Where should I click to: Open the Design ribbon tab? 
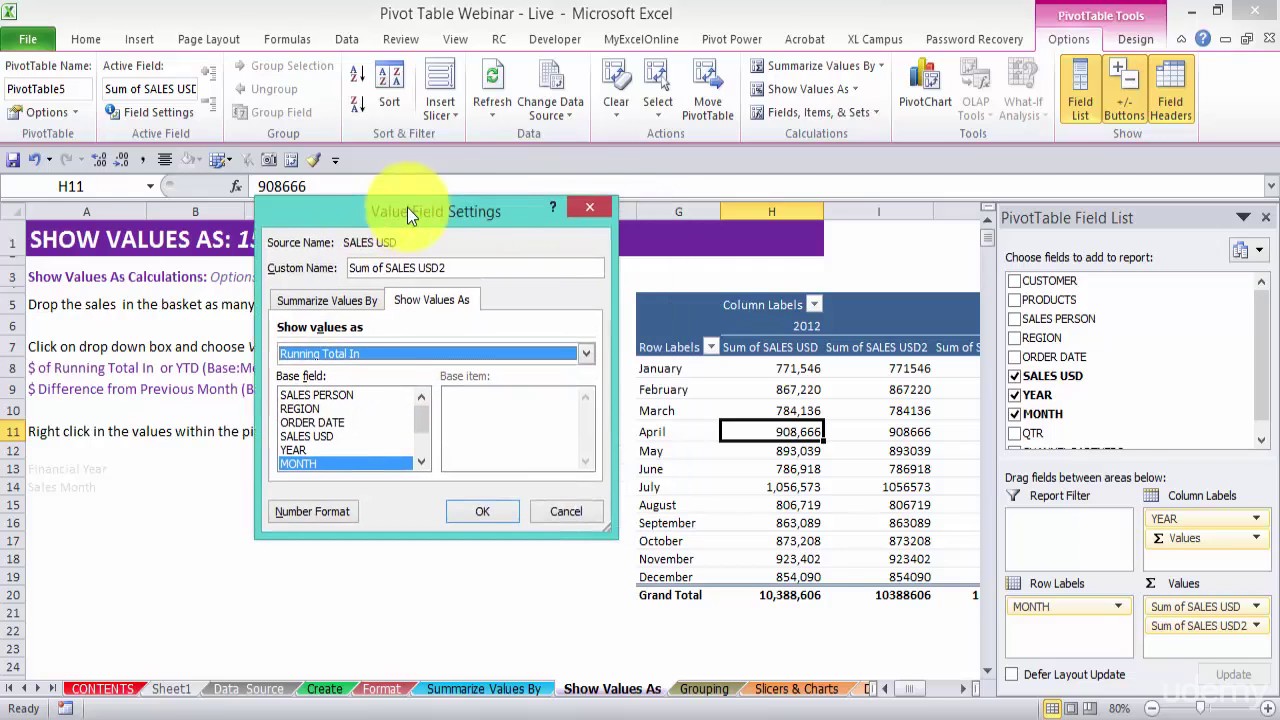pyautogui.click(x=1135, y=39)
